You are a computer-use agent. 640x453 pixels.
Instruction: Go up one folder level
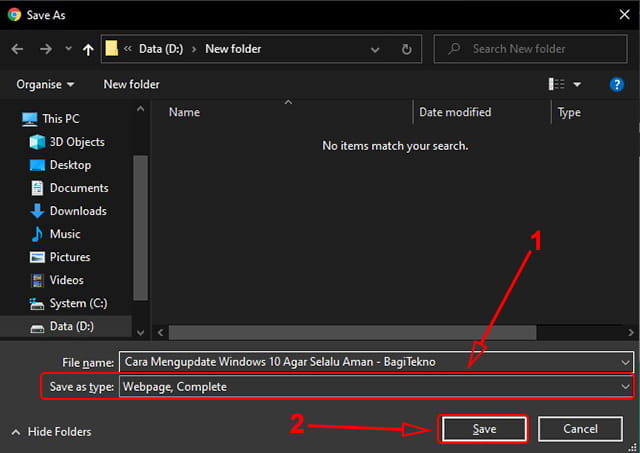point(88,49)
